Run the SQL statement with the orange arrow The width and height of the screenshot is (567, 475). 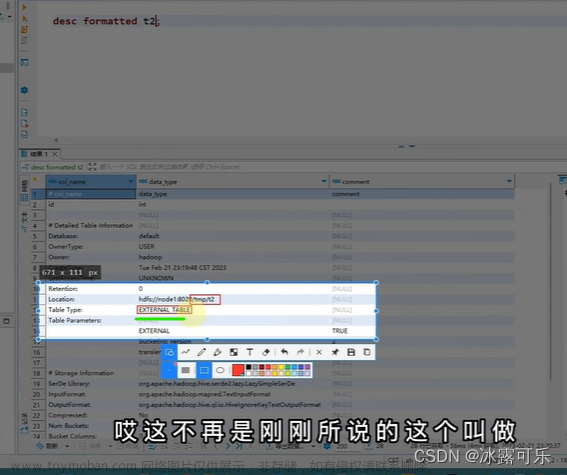click(x=24, y=7)
